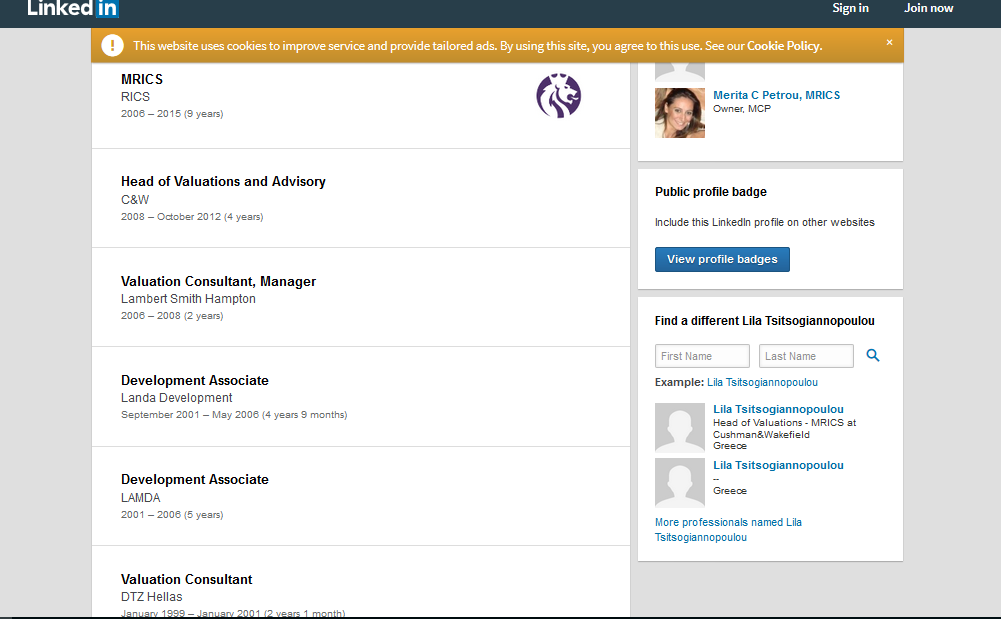1001x619 pixels.
Task: Click Include this LinkedIn profile text
Action: (x=765, y=222)
